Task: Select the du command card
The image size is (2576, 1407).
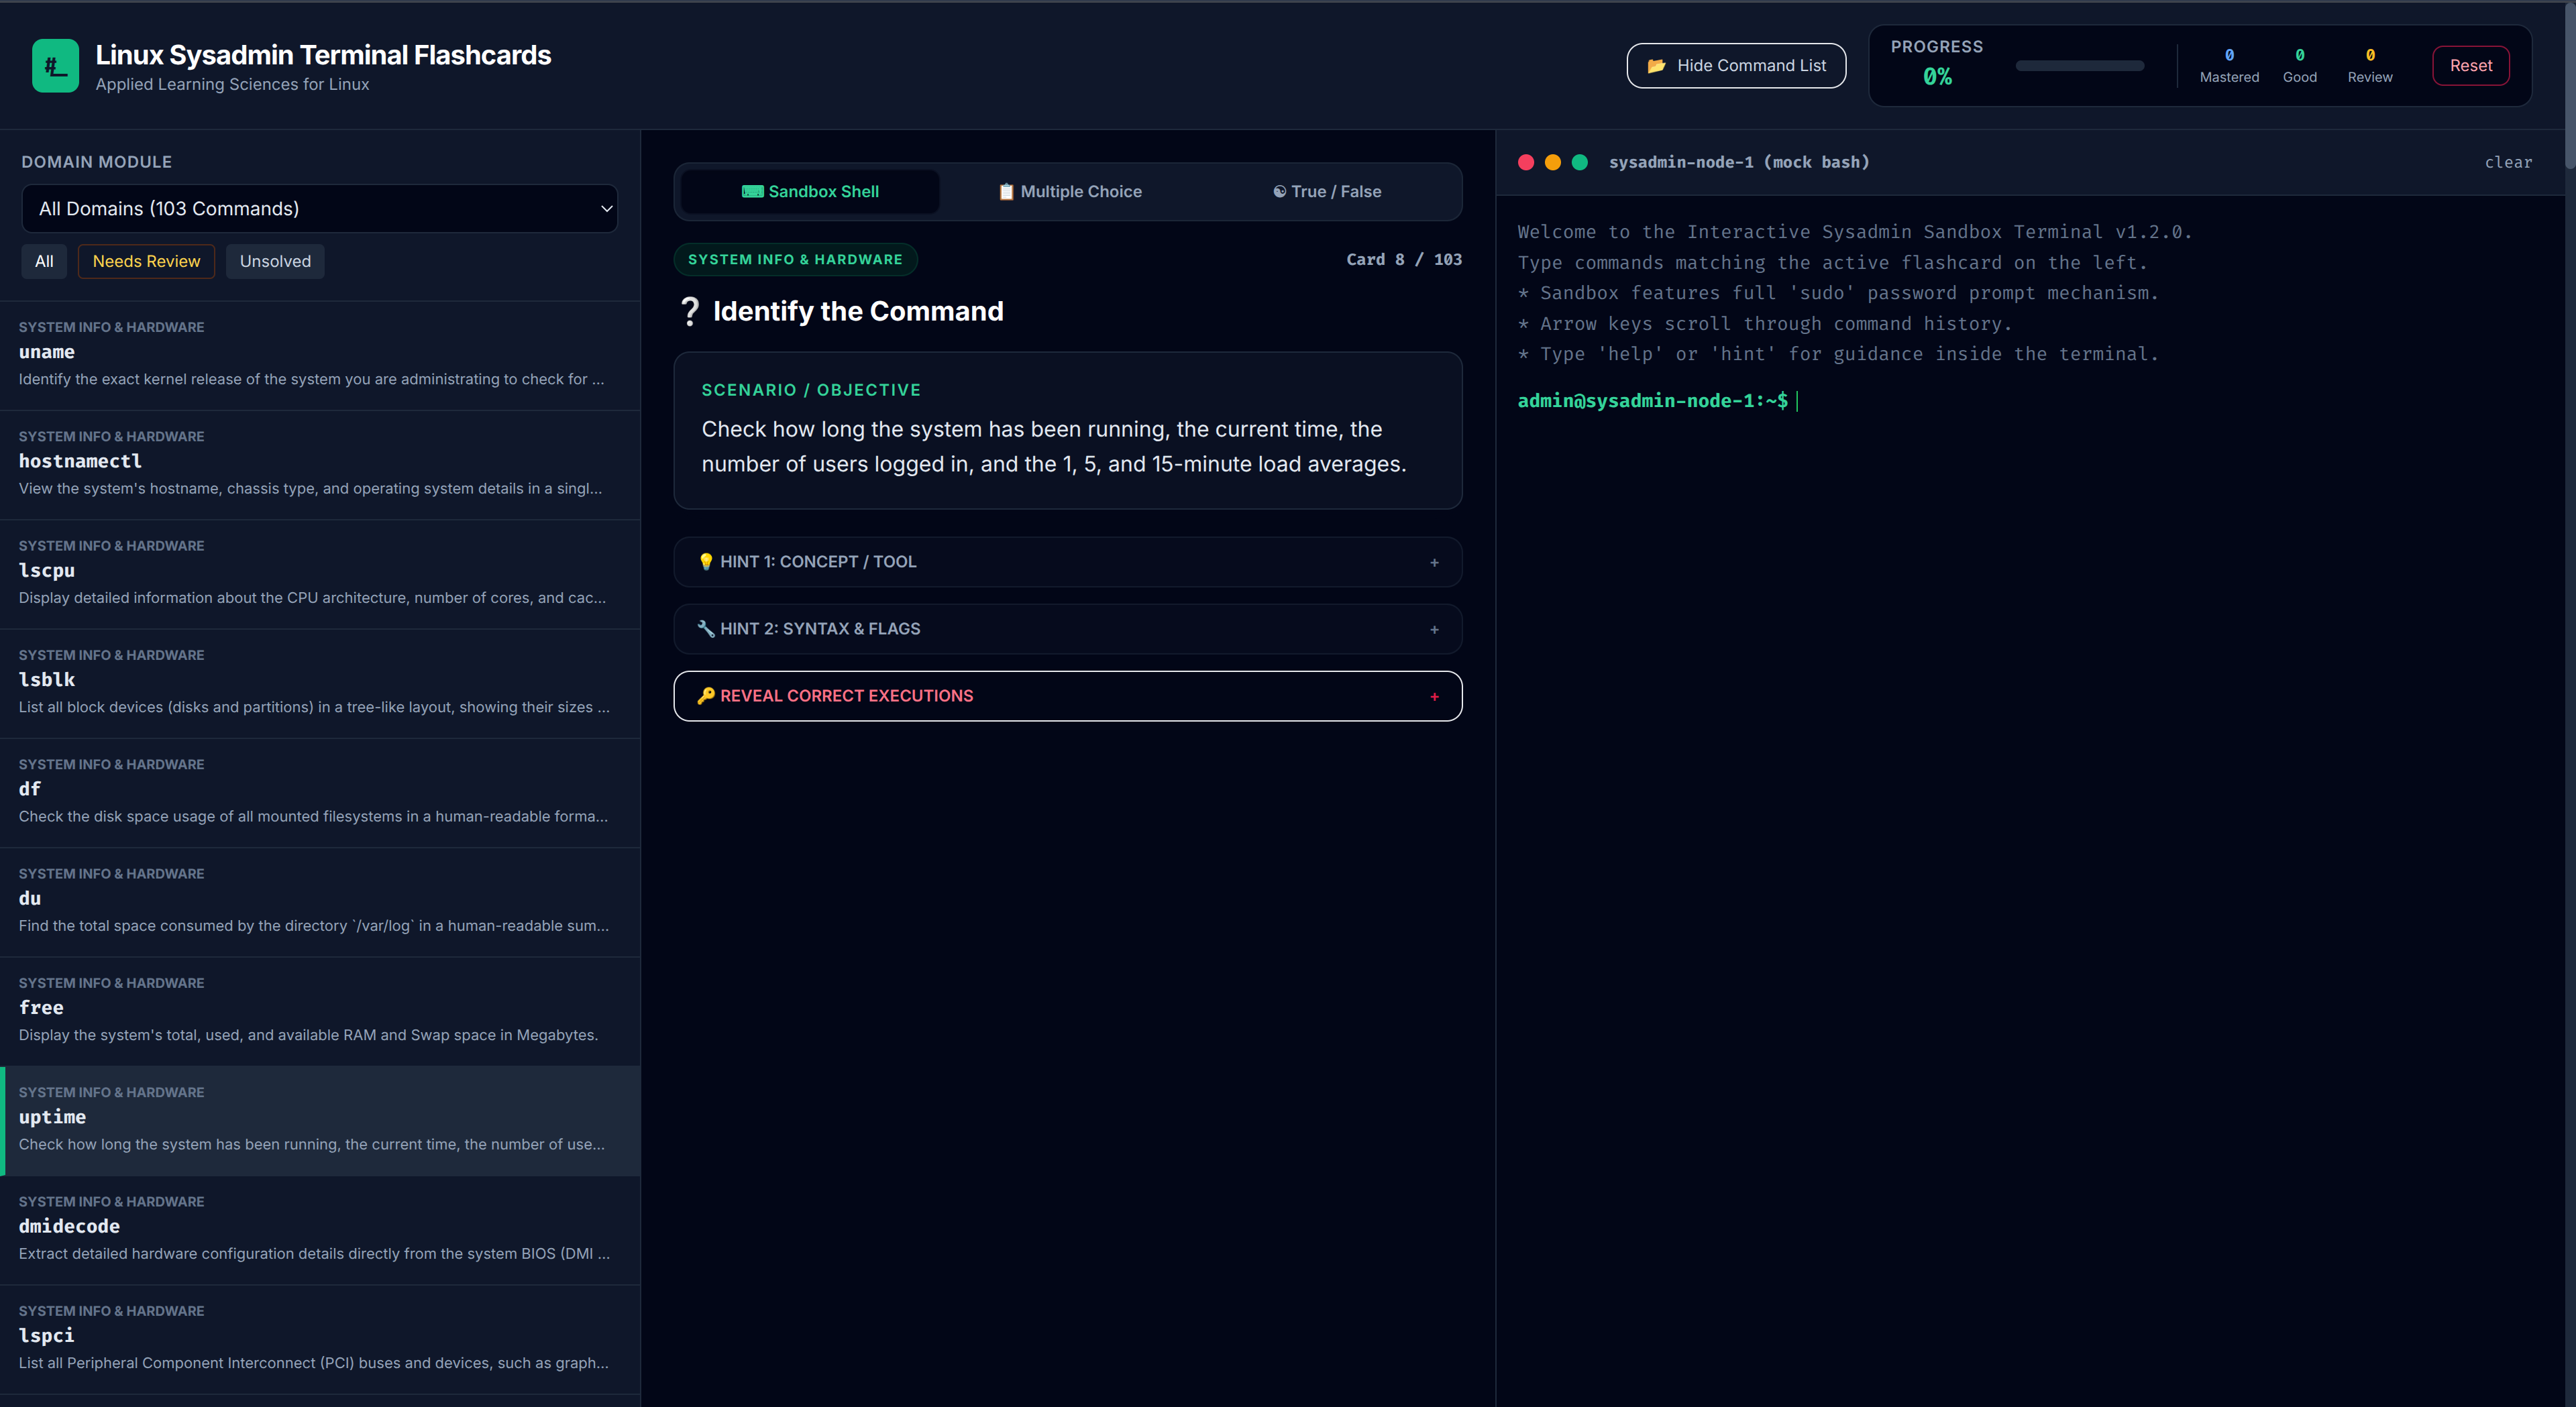Action: point(320,902)
